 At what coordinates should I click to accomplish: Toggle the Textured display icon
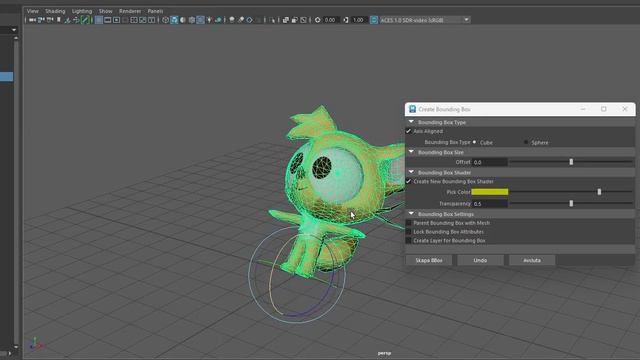pyautogui.click(x=200, y=20)
